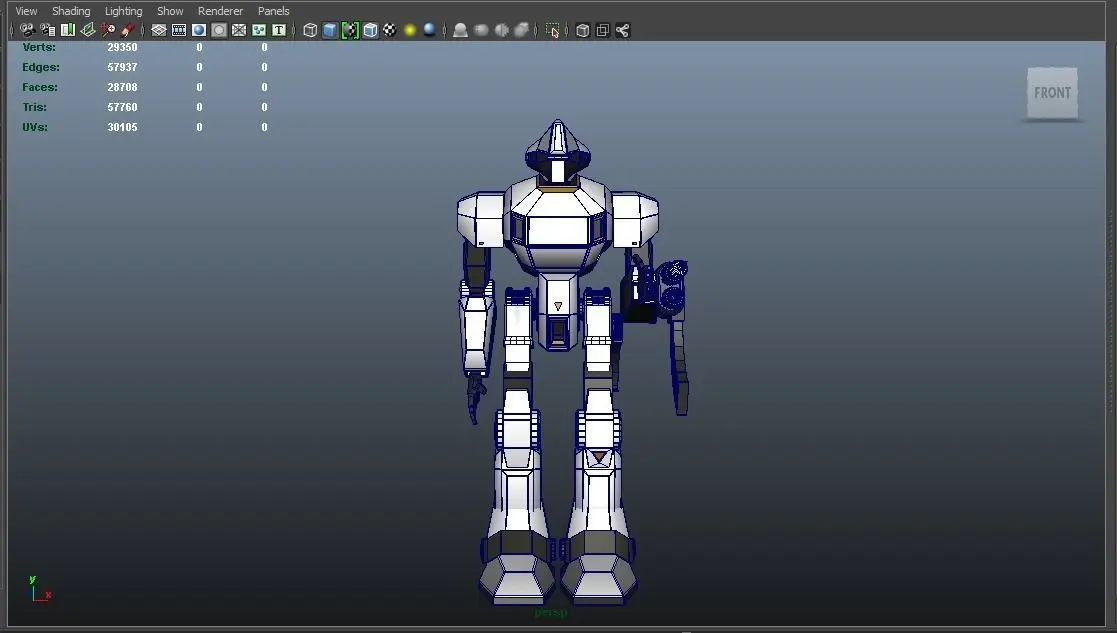Click the Verts value 29350

(x=123, y=47)
